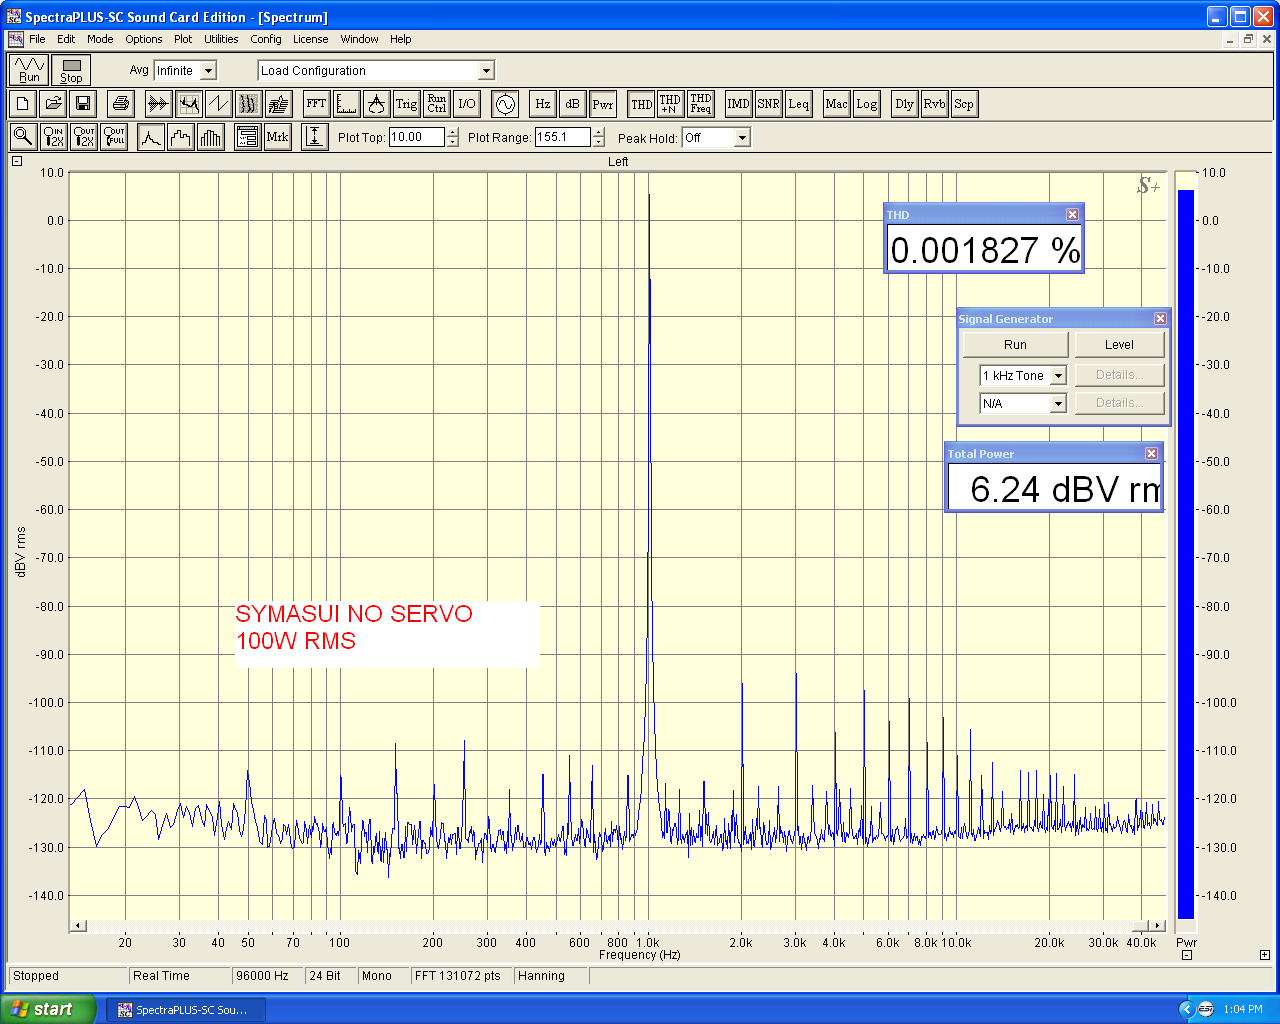1280x1024 pixels.
Task: Open the 3D surface plot icon
Action: point(278,103)
